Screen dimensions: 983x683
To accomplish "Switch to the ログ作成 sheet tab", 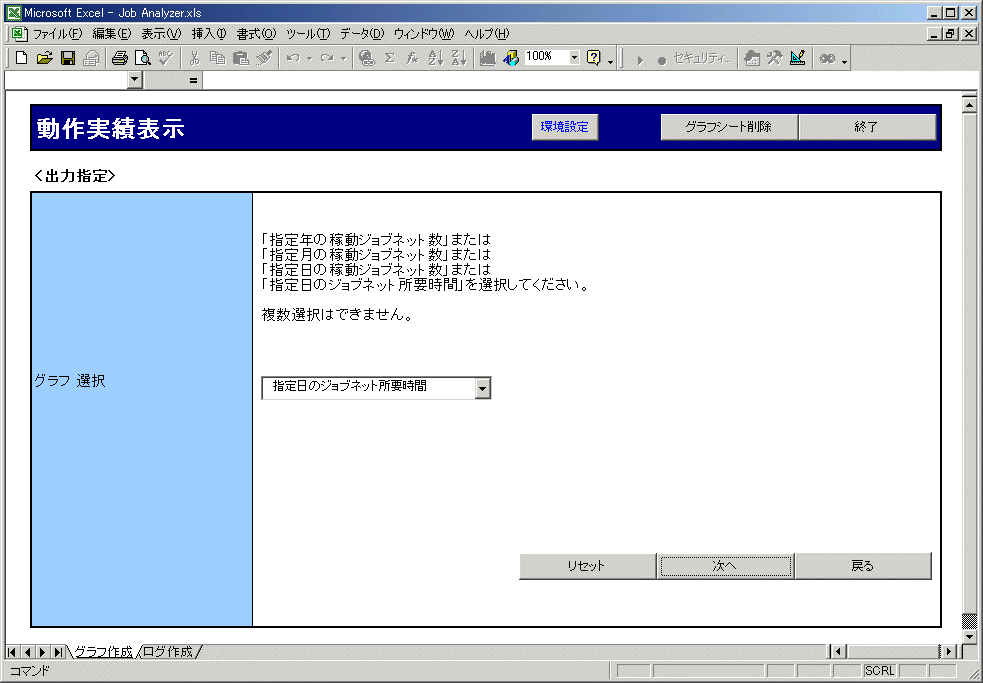I will coord(168,652).
